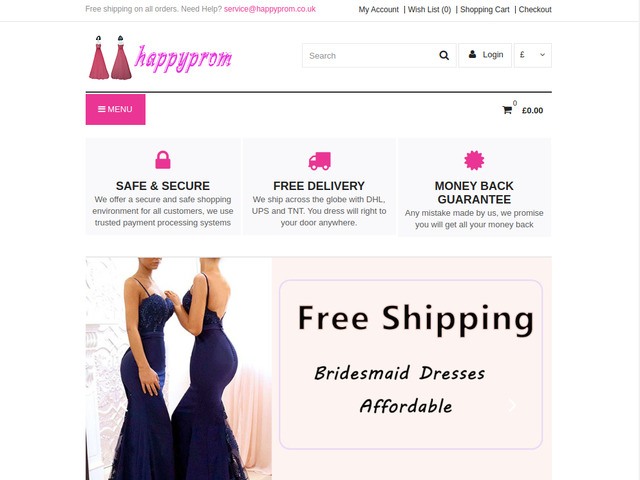Click the pink padlock Safe & Secure icon
The width and height of the screenshot is (640, 480).
tap(163, 160)
